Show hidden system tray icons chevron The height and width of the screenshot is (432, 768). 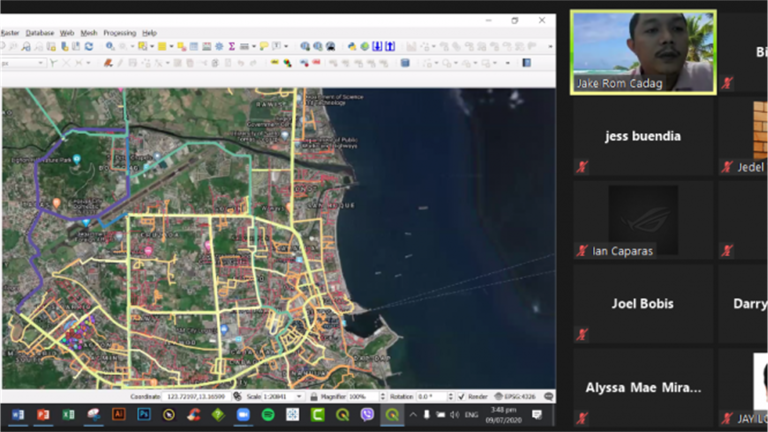pos(413,415)
